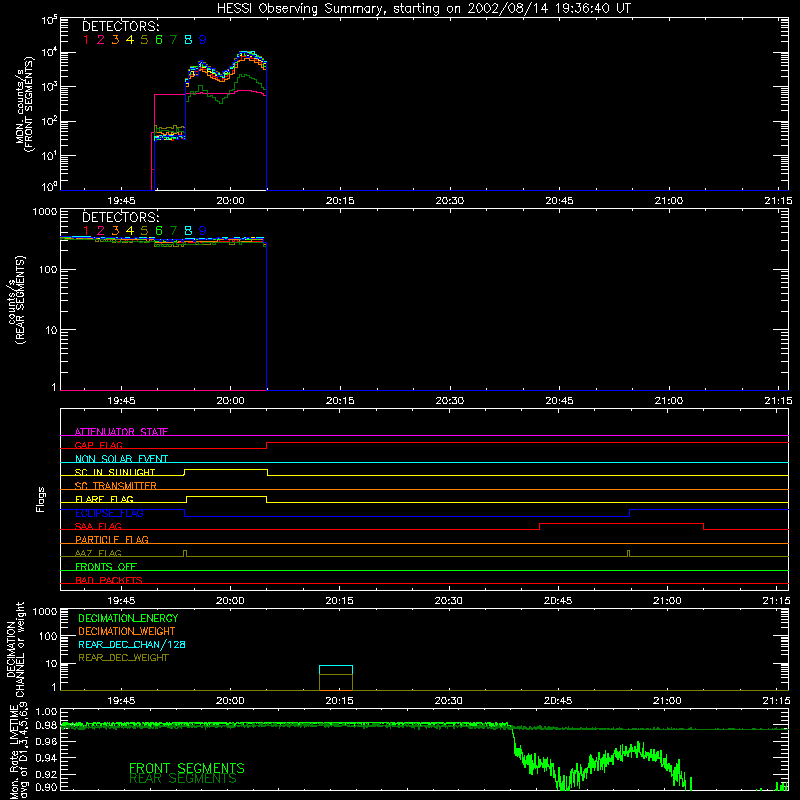Viewport: 800px width, 800px height.
Task: Click the 20:00 tick label under front segments plot
Action: tap(231, 201)
